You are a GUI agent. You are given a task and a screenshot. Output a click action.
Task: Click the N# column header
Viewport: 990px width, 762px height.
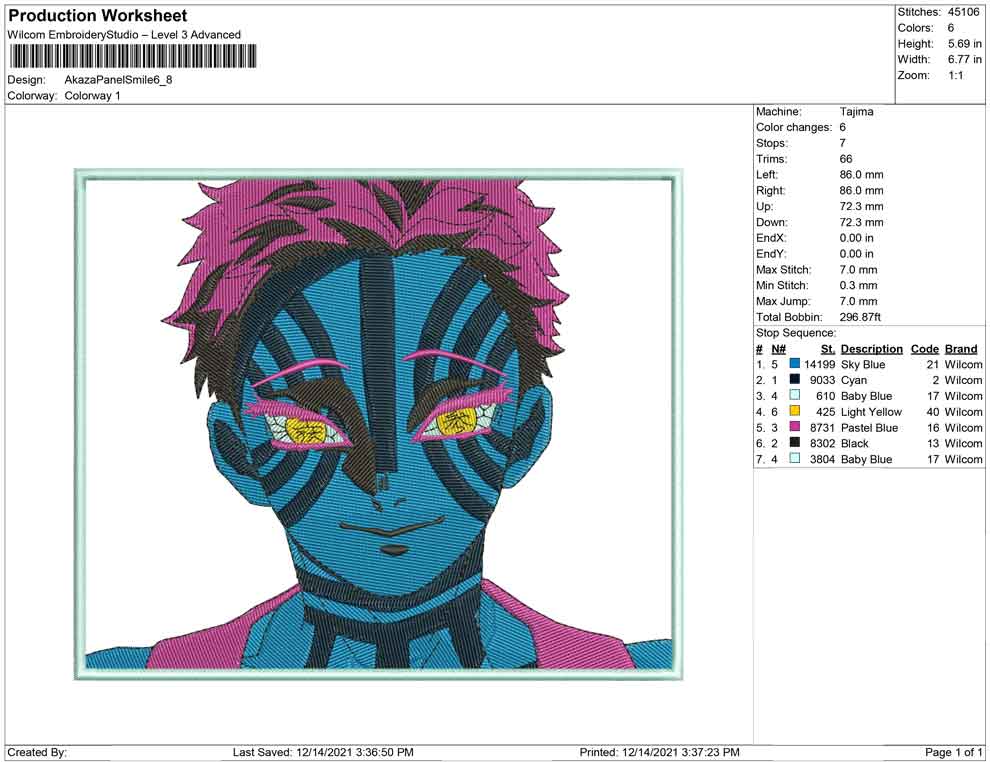778,349
